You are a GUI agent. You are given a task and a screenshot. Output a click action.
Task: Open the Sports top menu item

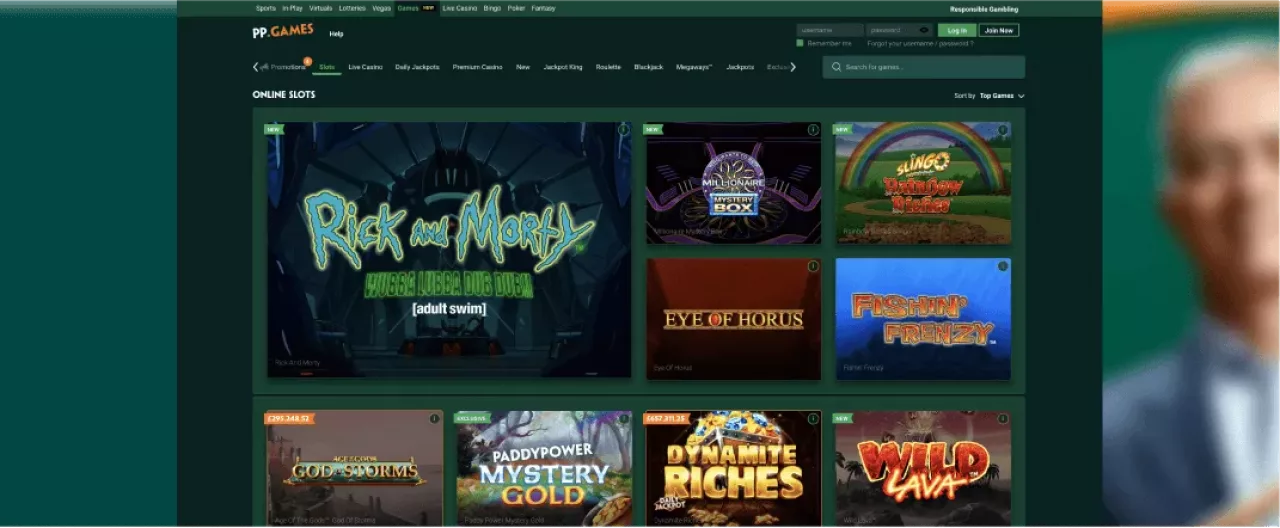(x=265, y=8)
